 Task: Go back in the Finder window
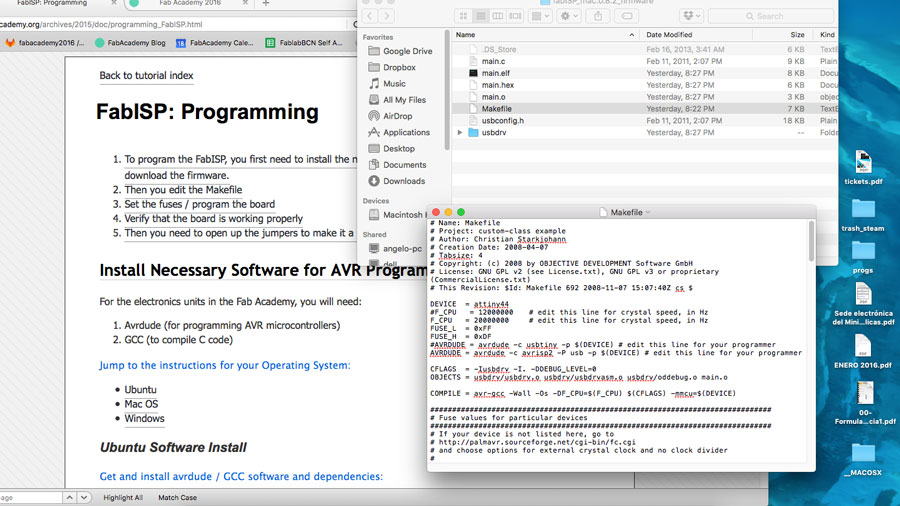(x=370, y=16)
